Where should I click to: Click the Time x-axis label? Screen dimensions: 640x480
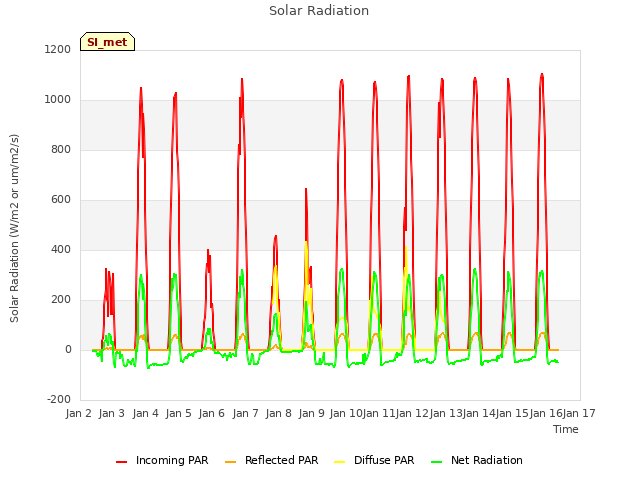pos(566,429)
